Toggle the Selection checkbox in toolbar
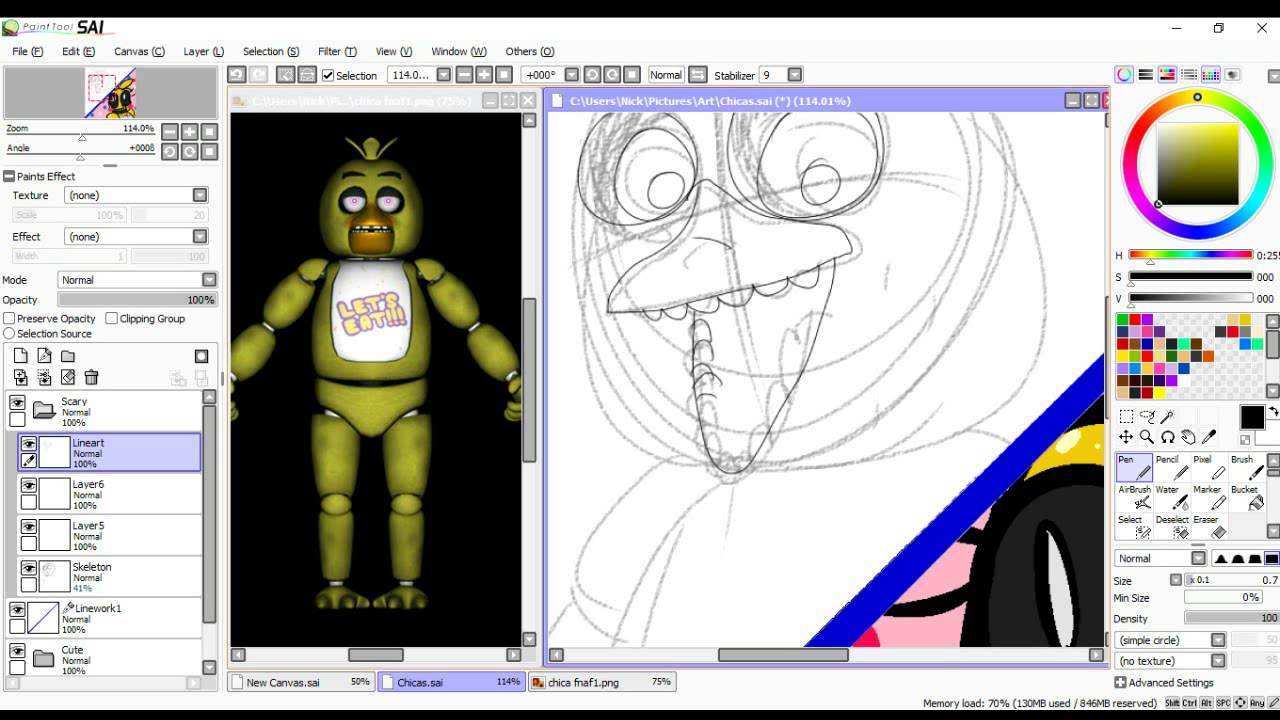Viewport: 1280px width, 720px height. pos(328,75)
